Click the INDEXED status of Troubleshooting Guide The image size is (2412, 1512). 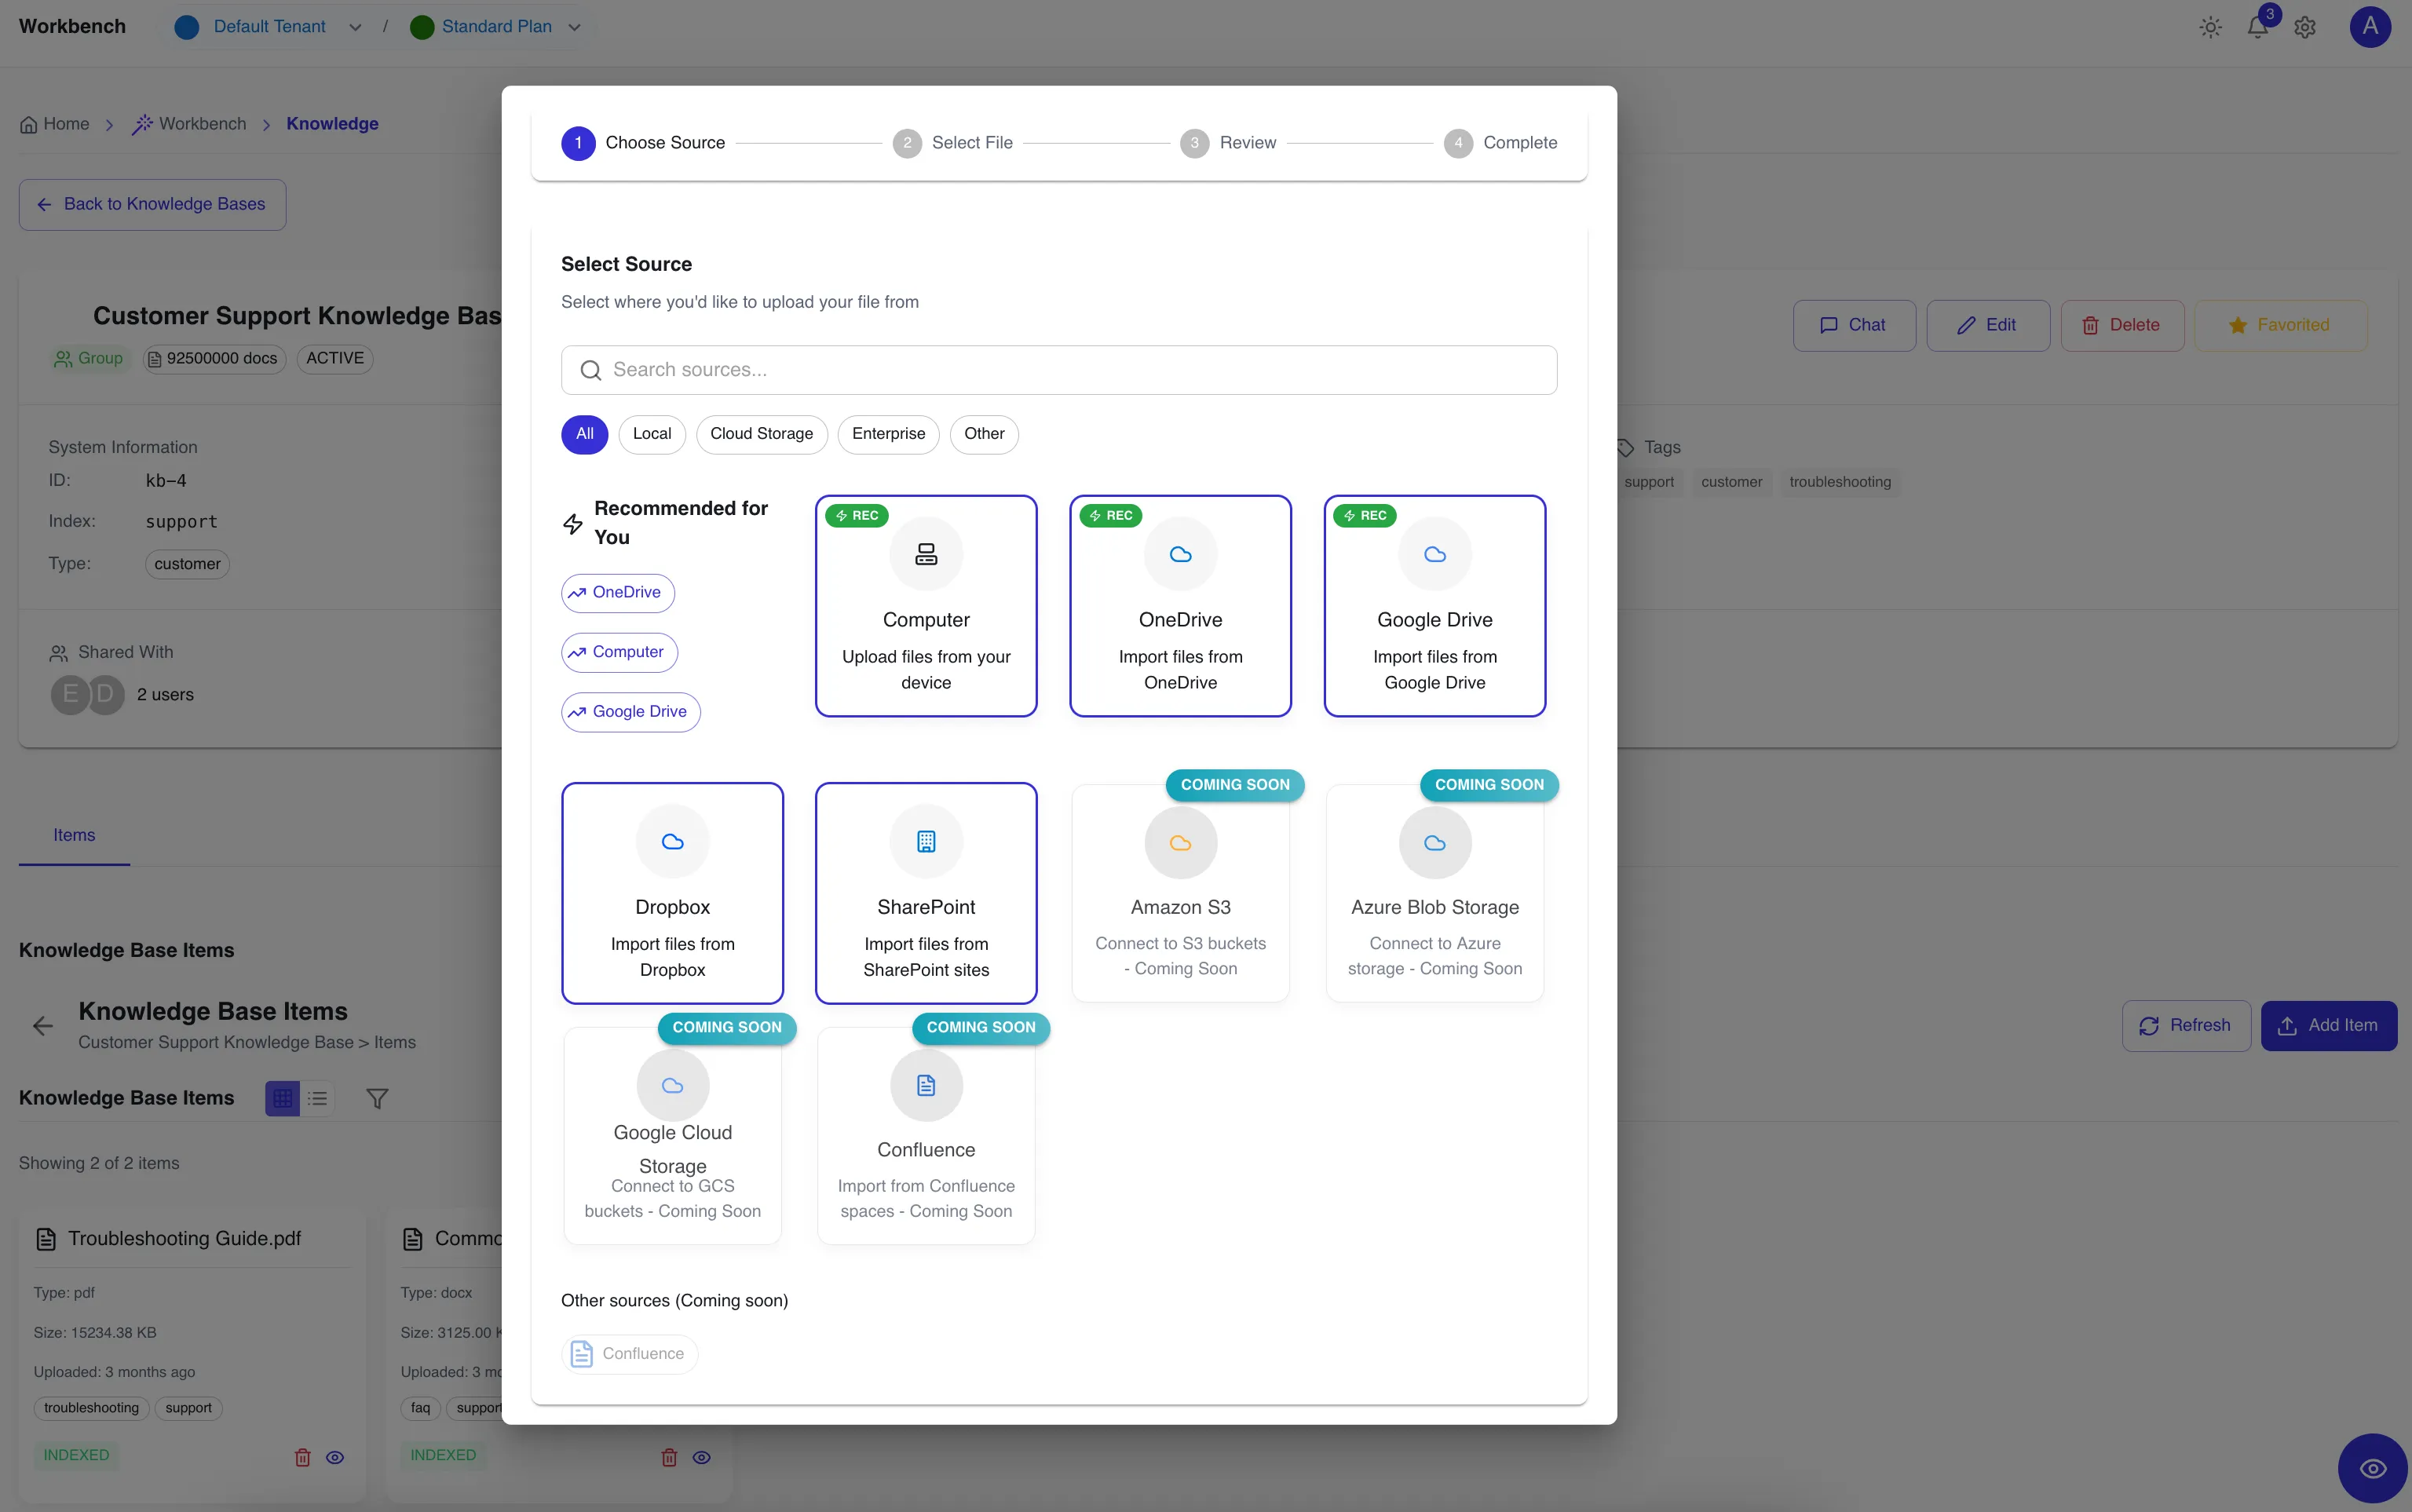click(x=76, y=1456)
